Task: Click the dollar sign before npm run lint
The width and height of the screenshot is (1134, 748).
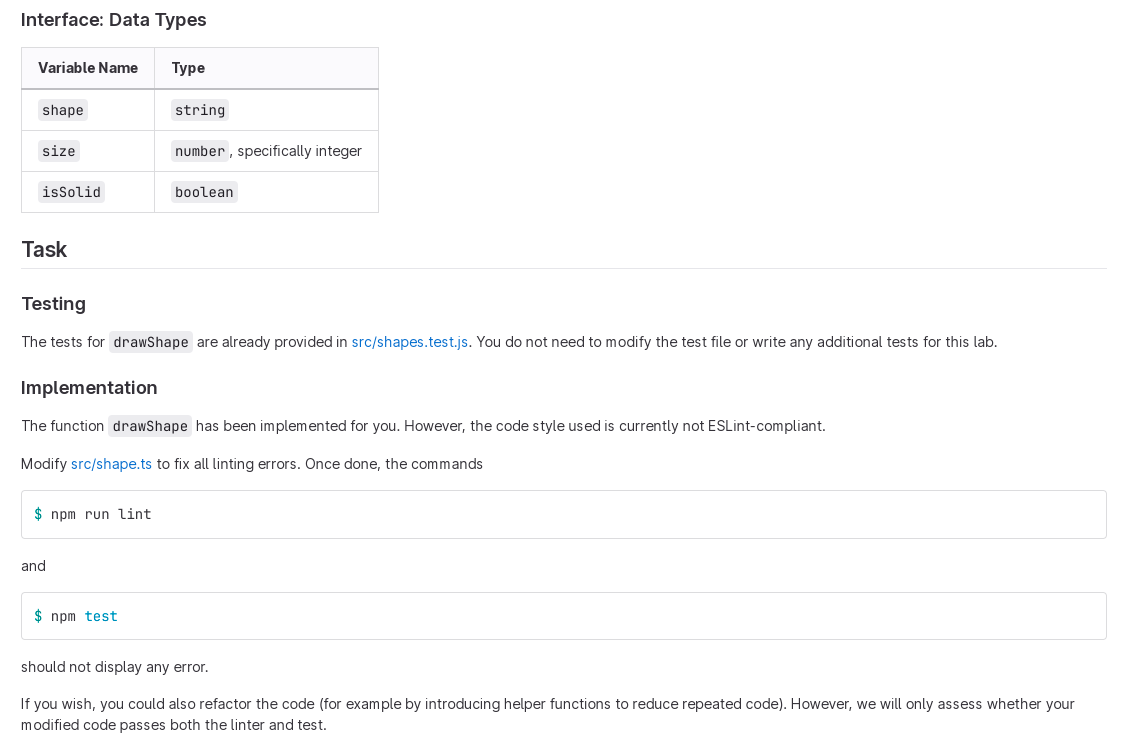Action: coord(38,514)
